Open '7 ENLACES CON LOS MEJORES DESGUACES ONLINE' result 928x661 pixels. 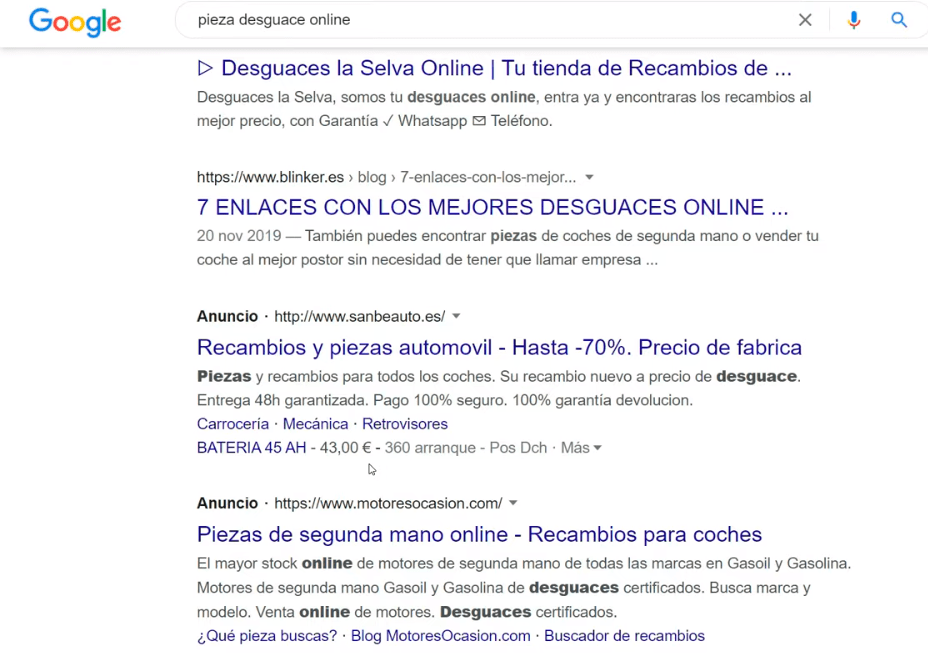(492, 207)
